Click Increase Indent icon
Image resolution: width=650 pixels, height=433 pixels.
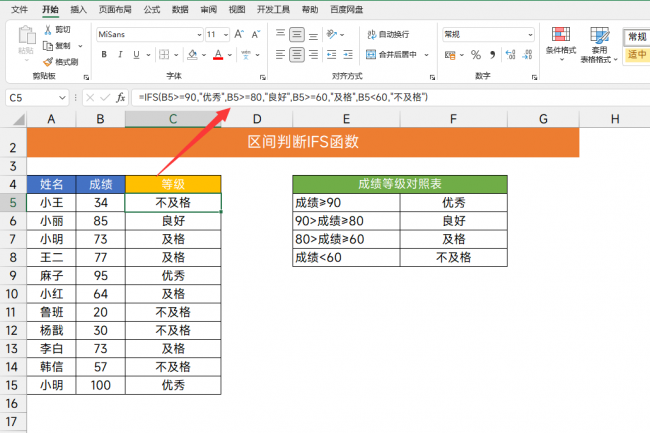point(348,54)
